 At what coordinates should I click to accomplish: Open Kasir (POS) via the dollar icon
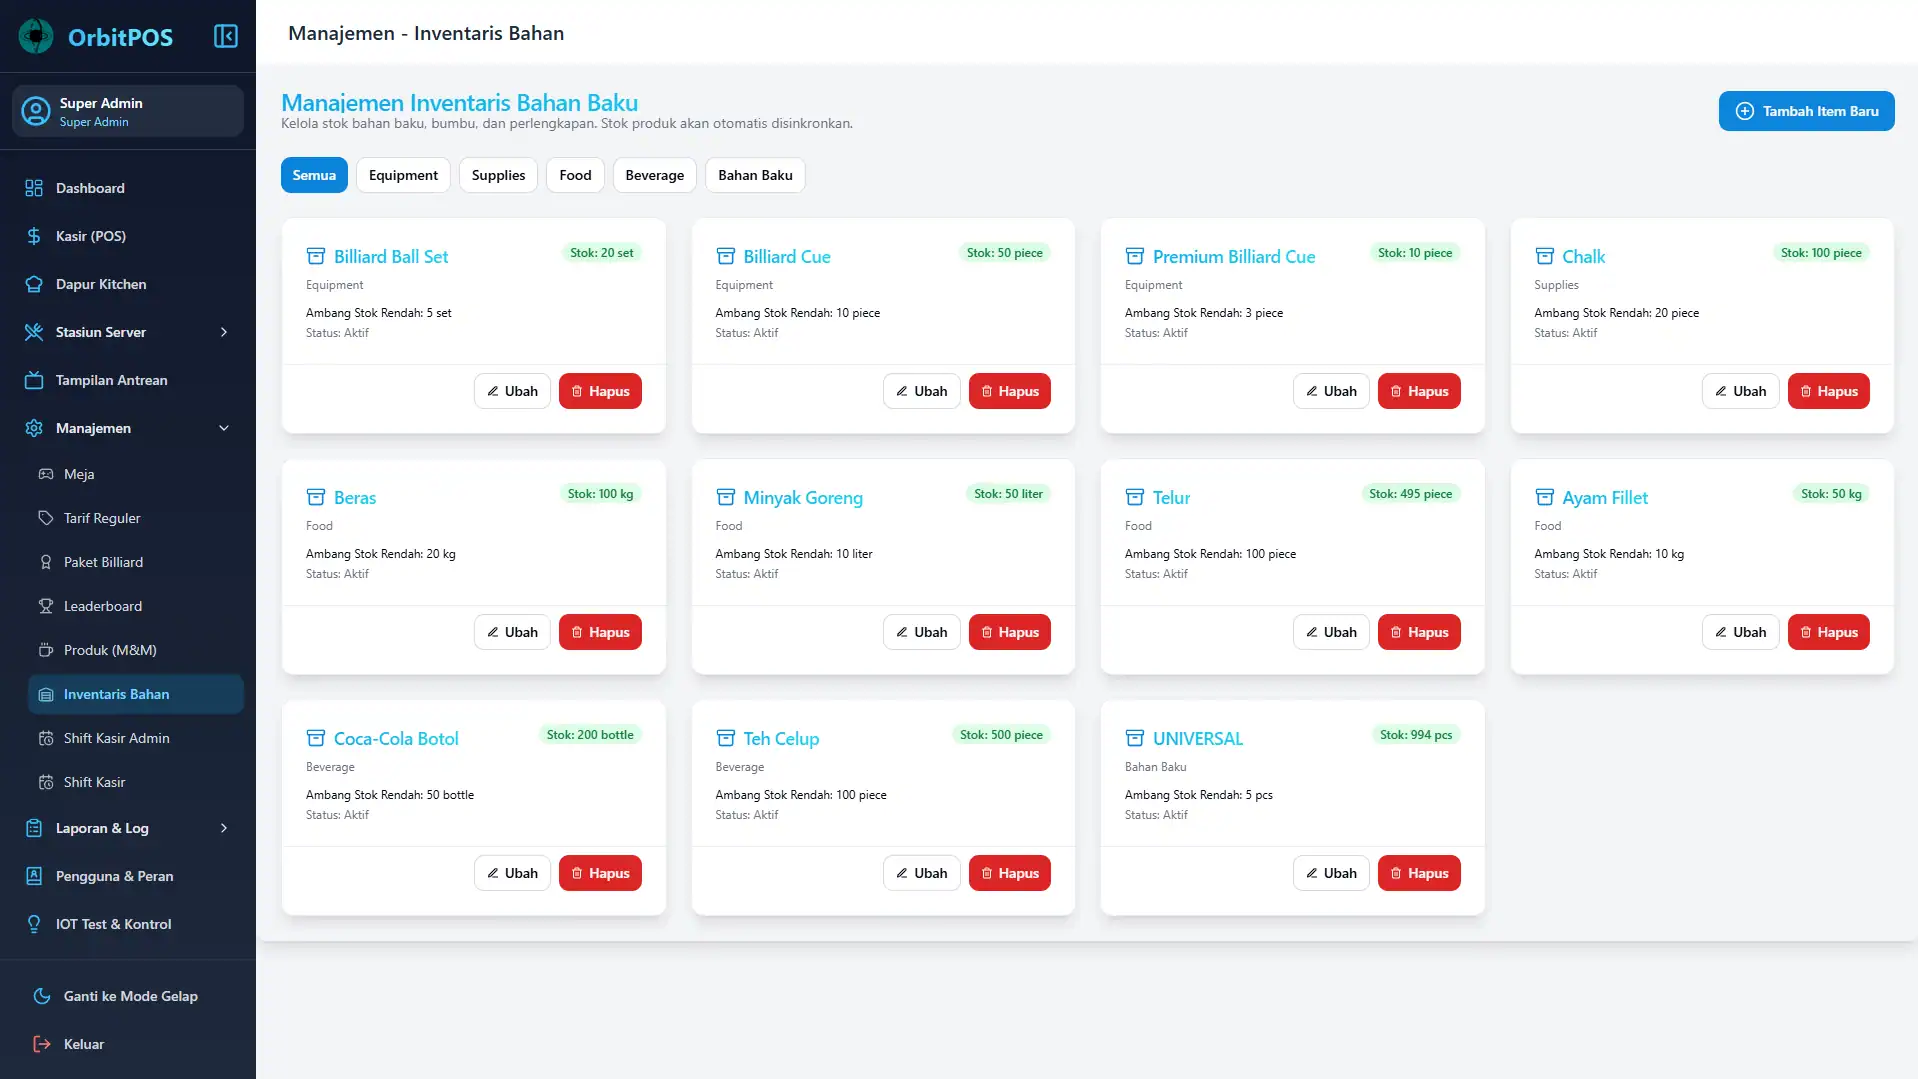(32, 236)
